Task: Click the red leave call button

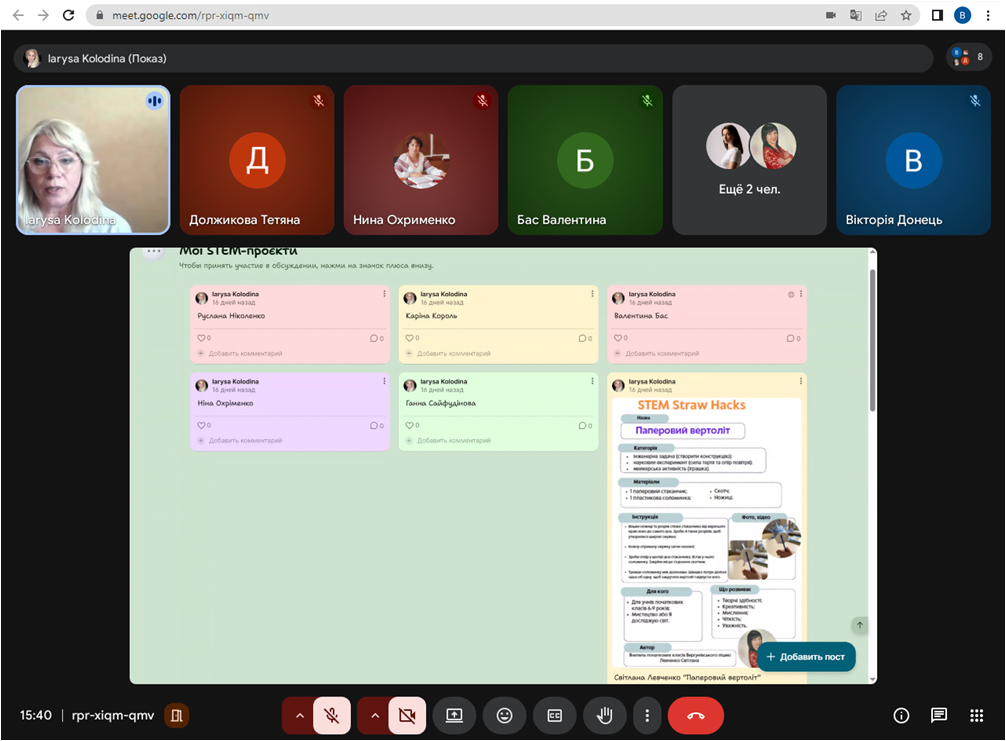Action: pyautogui.click(x=696, y=716)
